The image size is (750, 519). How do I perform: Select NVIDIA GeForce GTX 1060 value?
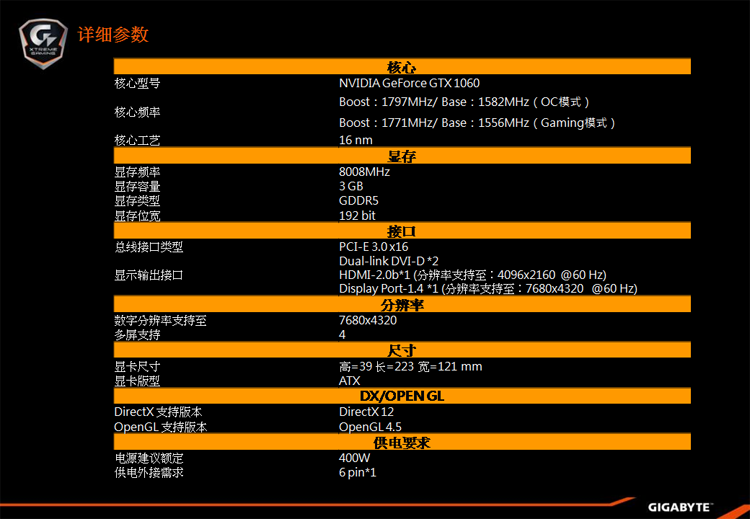point(409,83)
